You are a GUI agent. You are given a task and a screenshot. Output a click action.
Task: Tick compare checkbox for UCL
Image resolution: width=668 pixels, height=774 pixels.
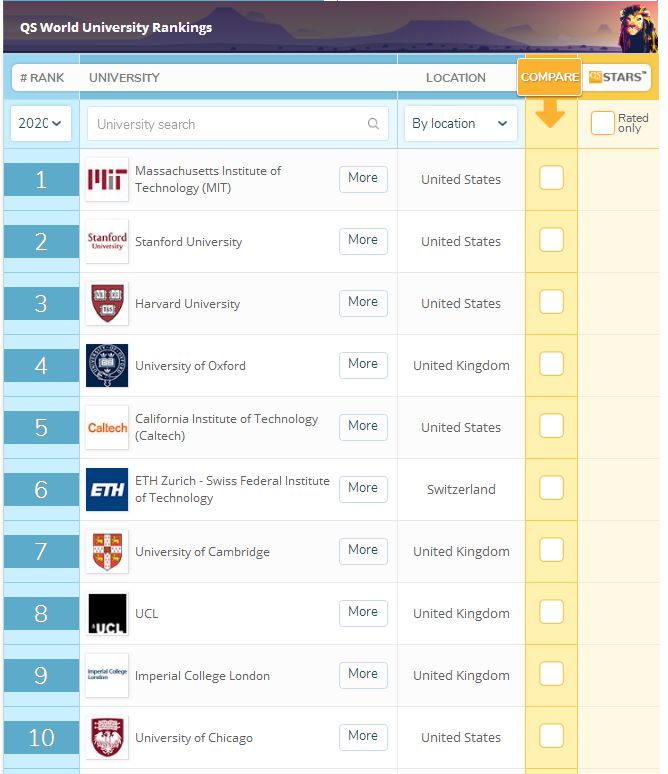551,612
